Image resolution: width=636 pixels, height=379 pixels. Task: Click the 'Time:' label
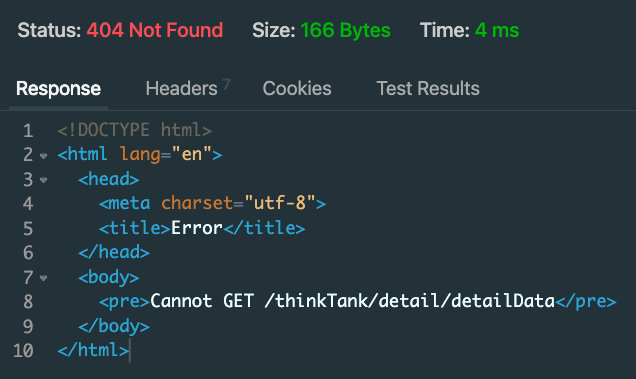[x=445, y=30]
